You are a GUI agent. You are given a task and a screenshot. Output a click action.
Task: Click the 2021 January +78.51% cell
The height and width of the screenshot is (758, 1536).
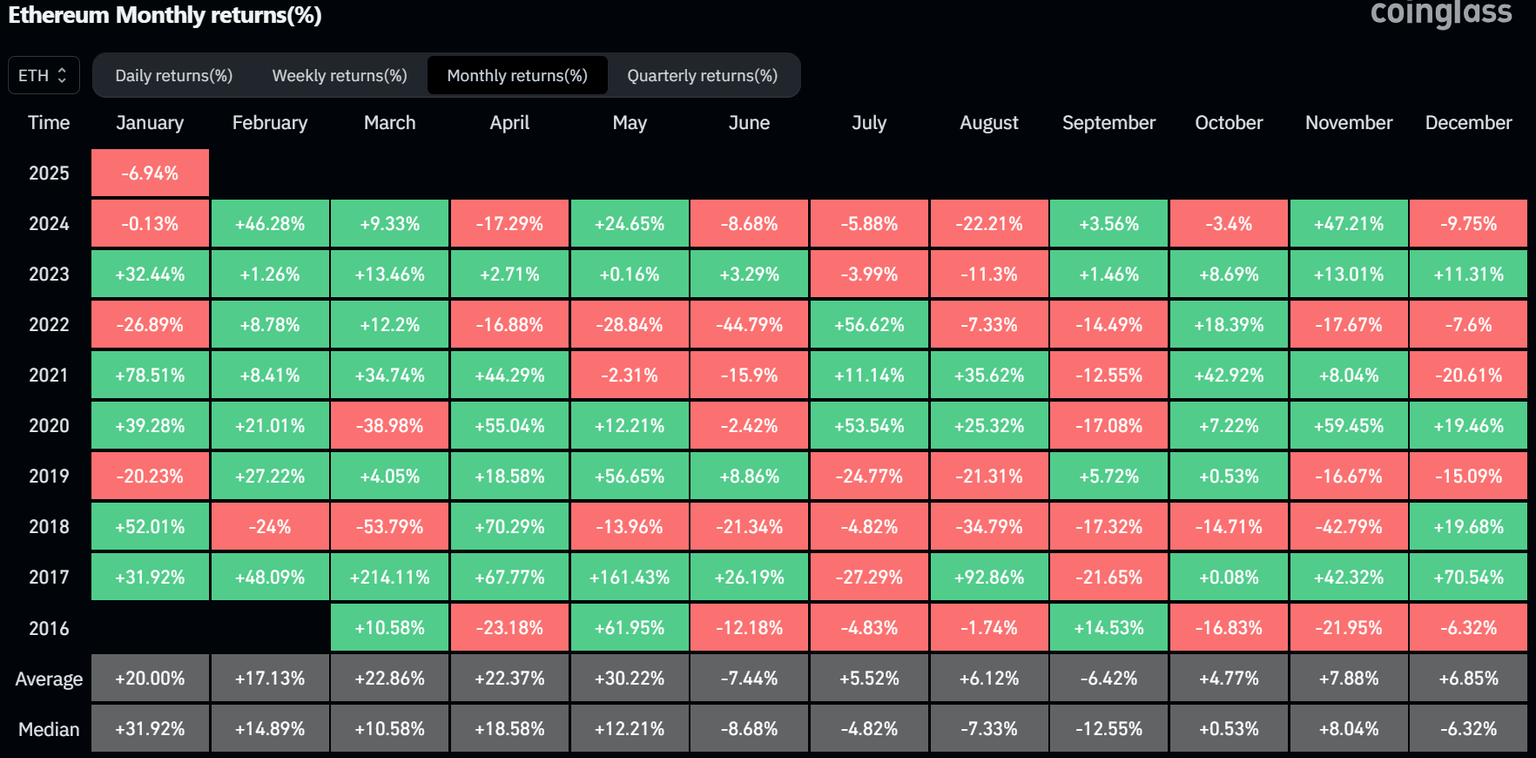pyautogui.click(x=150, y=375)
